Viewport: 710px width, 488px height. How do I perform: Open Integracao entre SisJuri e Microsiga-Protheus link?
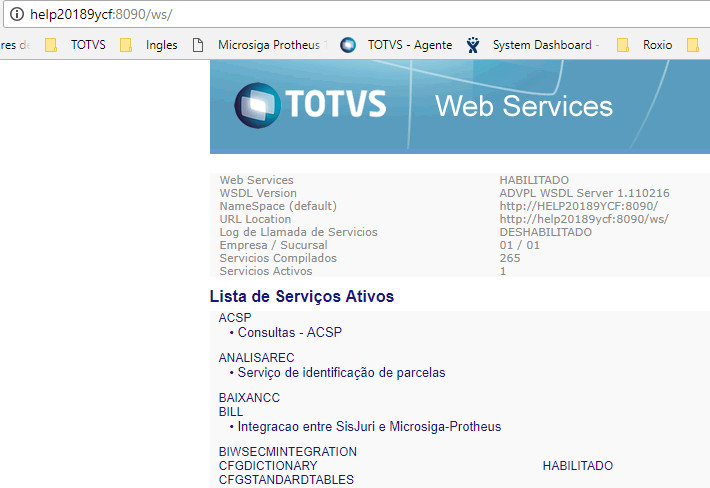pyautogui.click(x=369, y=426)
